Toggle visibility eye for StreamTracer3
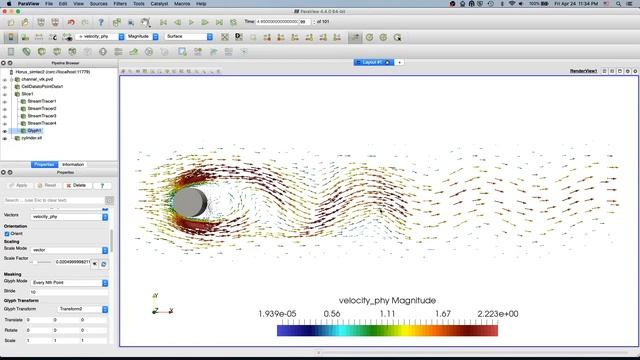Image resolution: width=640 pixels, height=360 pixels. (x=4, y=116)
